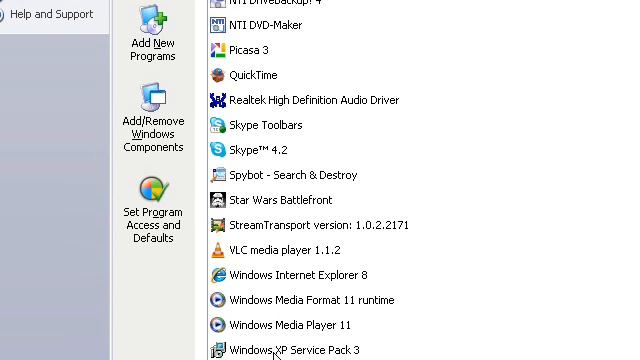This screenshot has height=360, width=640.
Task: Select the Skype™ 4.2 entry
Action: [x=258, y=150]
